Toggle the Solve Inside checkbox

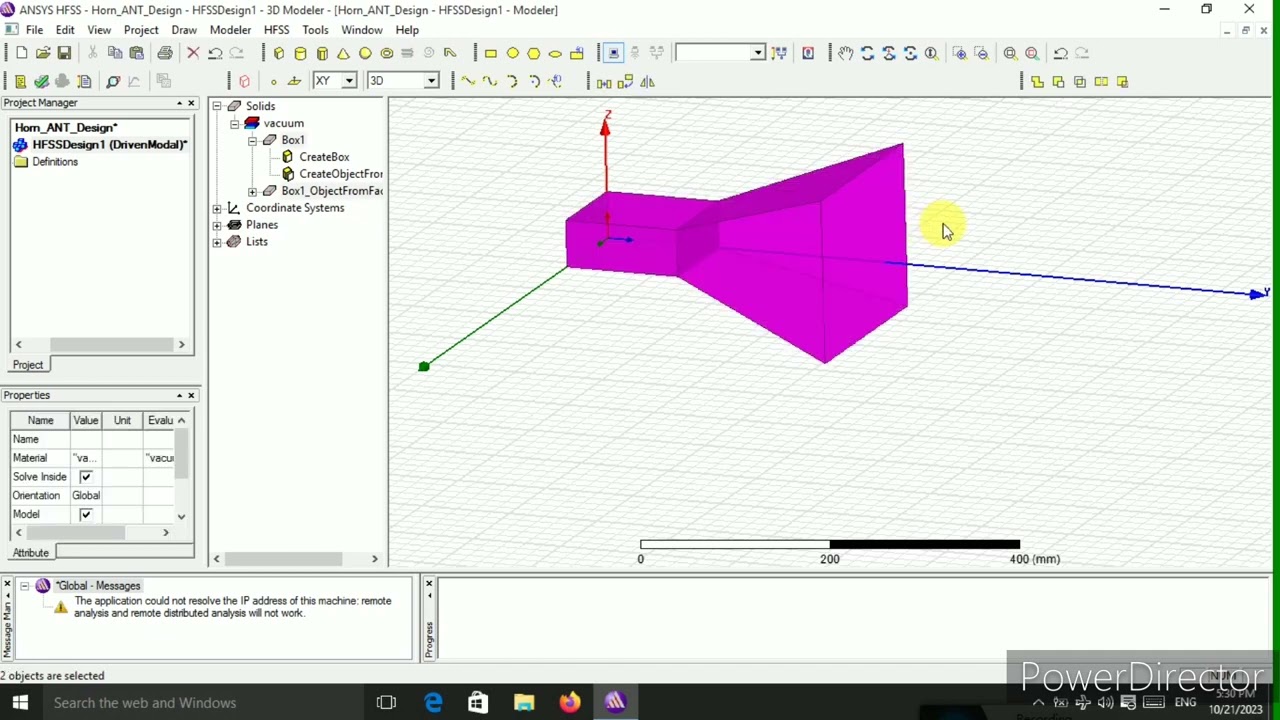[x=85, y=477]
